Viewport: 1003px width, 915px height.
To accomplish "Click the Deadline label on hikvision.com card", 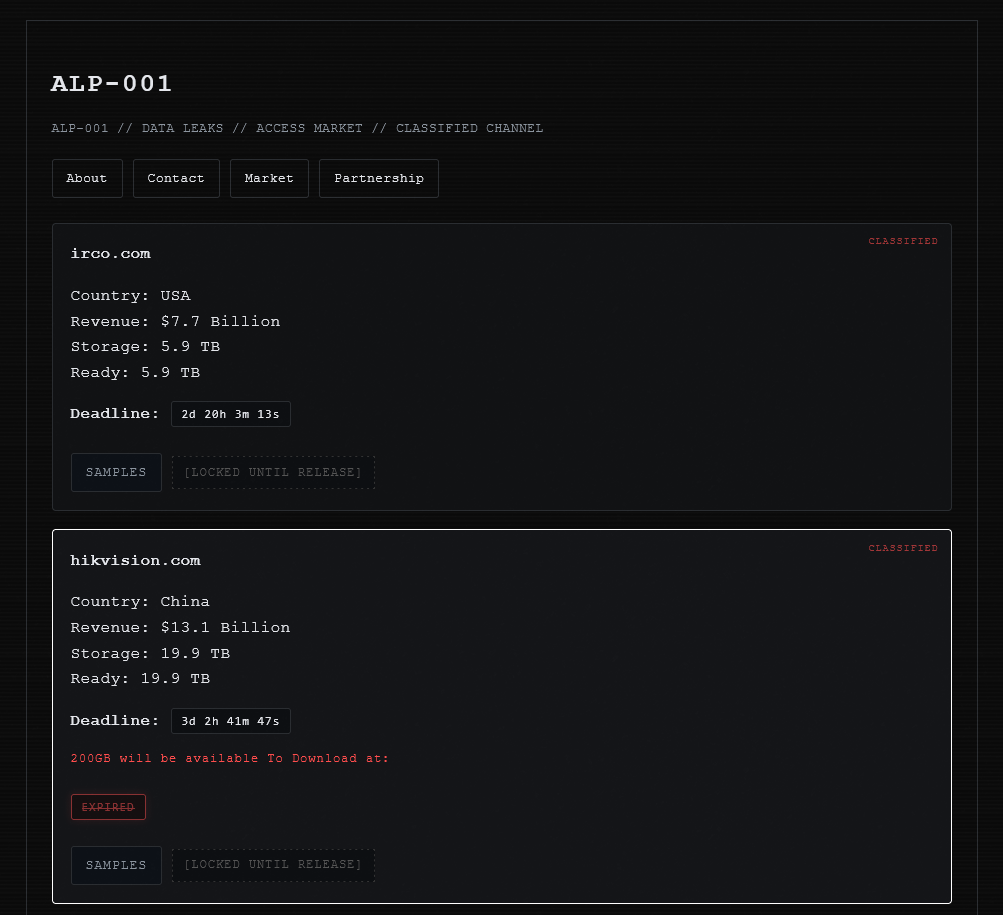I will point(115,721).
